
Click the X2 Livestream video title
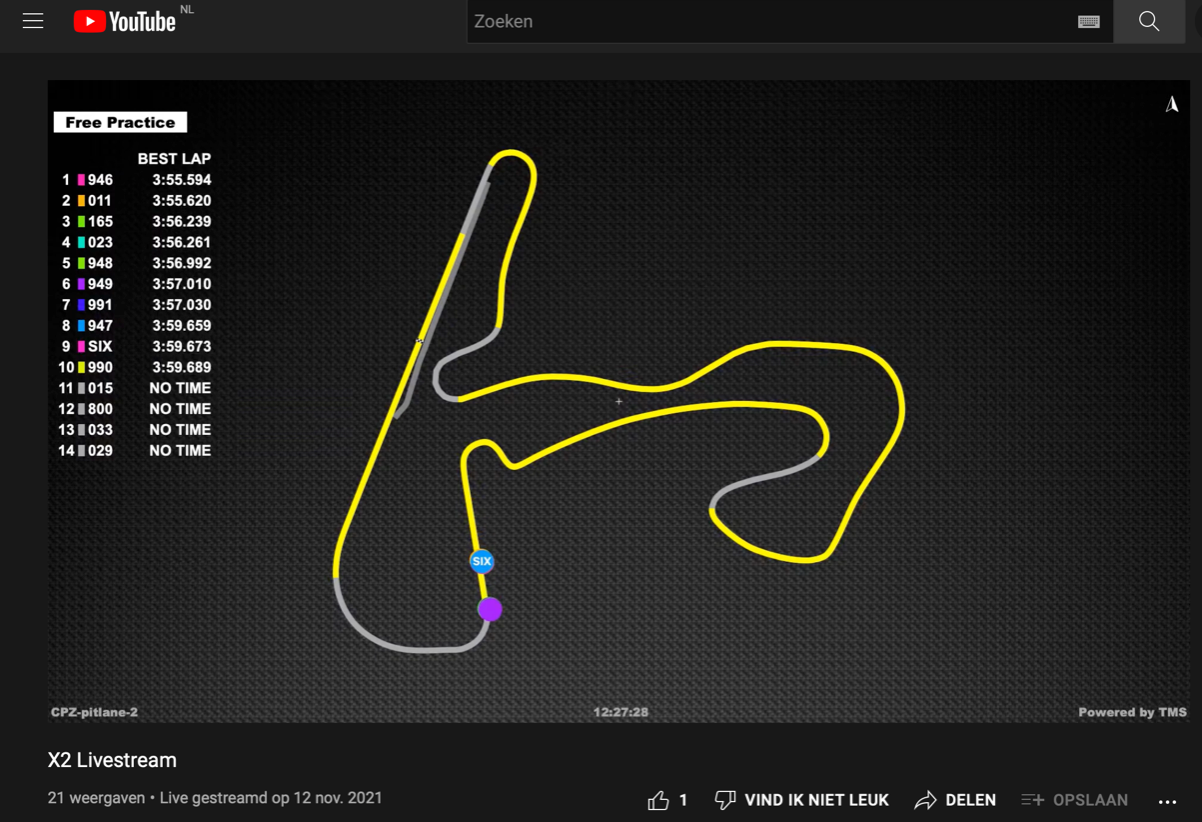112,760
